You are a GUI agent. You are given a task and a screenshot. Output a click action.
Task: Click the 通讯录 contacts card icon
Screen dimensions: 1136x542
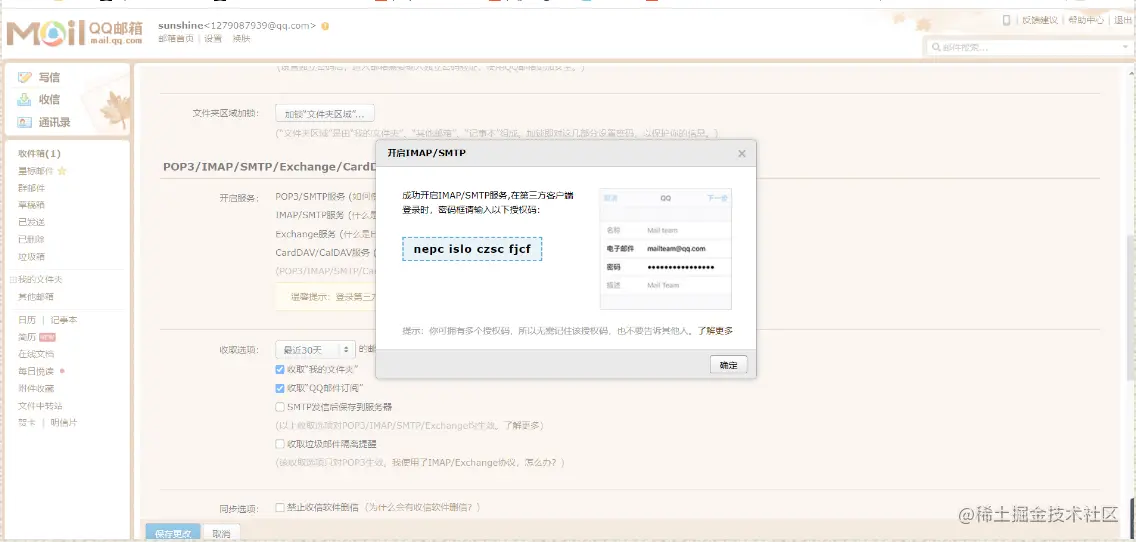[x=25, y=122]
